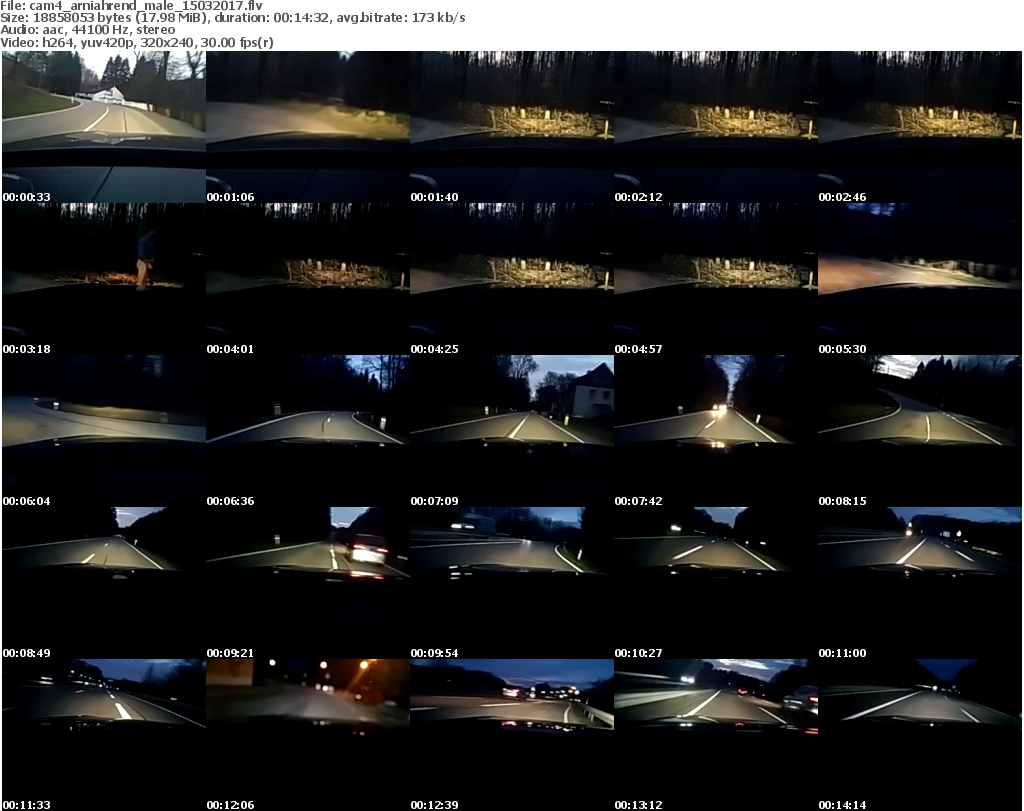Viewport: 1024px width, 811px height.
Task: Open the frame thumbnail stamped 00:01:06
Action: 308,127
